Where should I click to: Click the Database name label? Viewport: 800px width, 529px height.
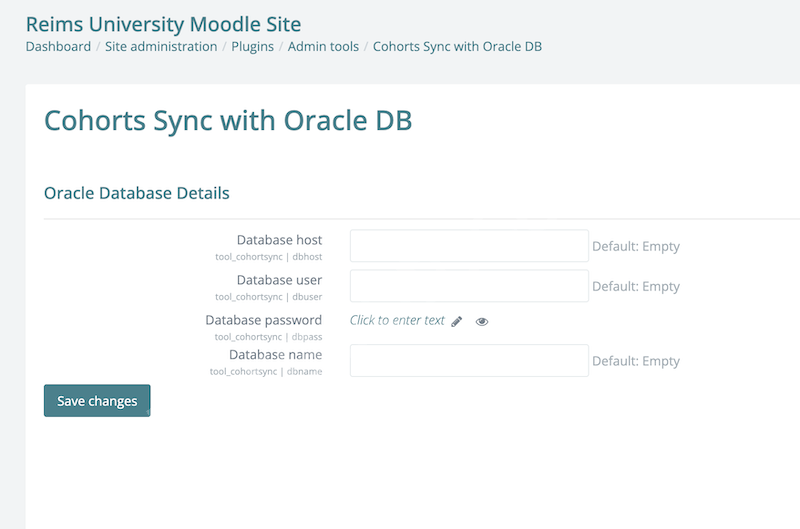tap(276, 355)
